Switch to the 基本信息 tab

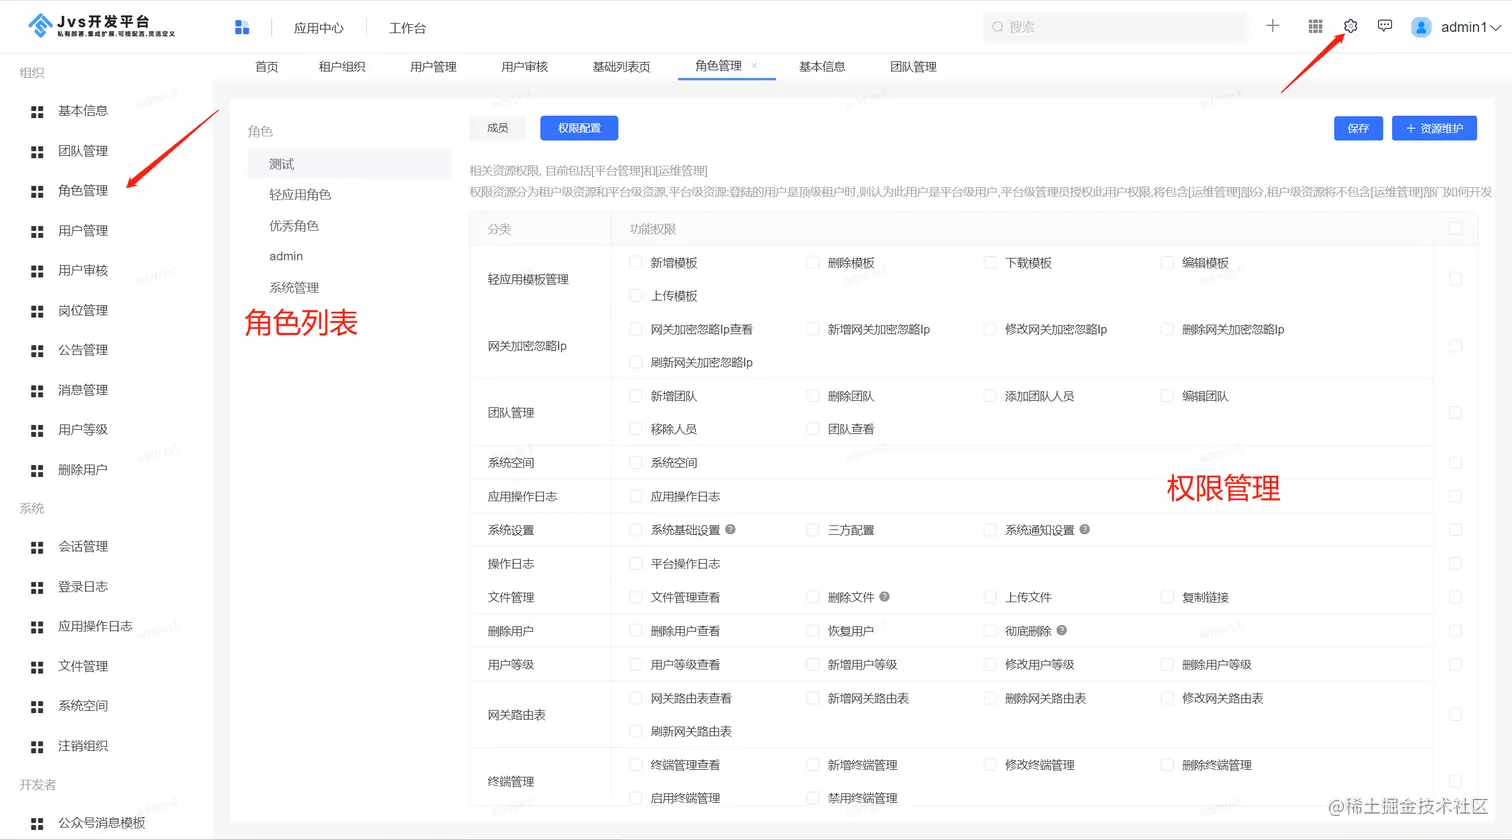822,67
